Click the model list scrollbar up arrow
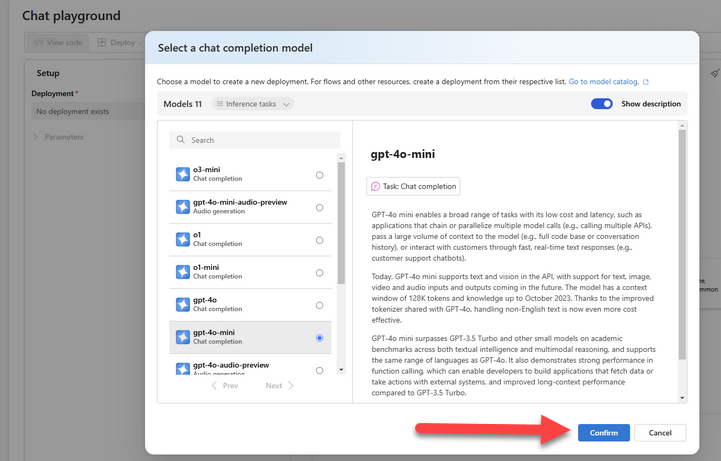721x461 pixels. point(341,158)
